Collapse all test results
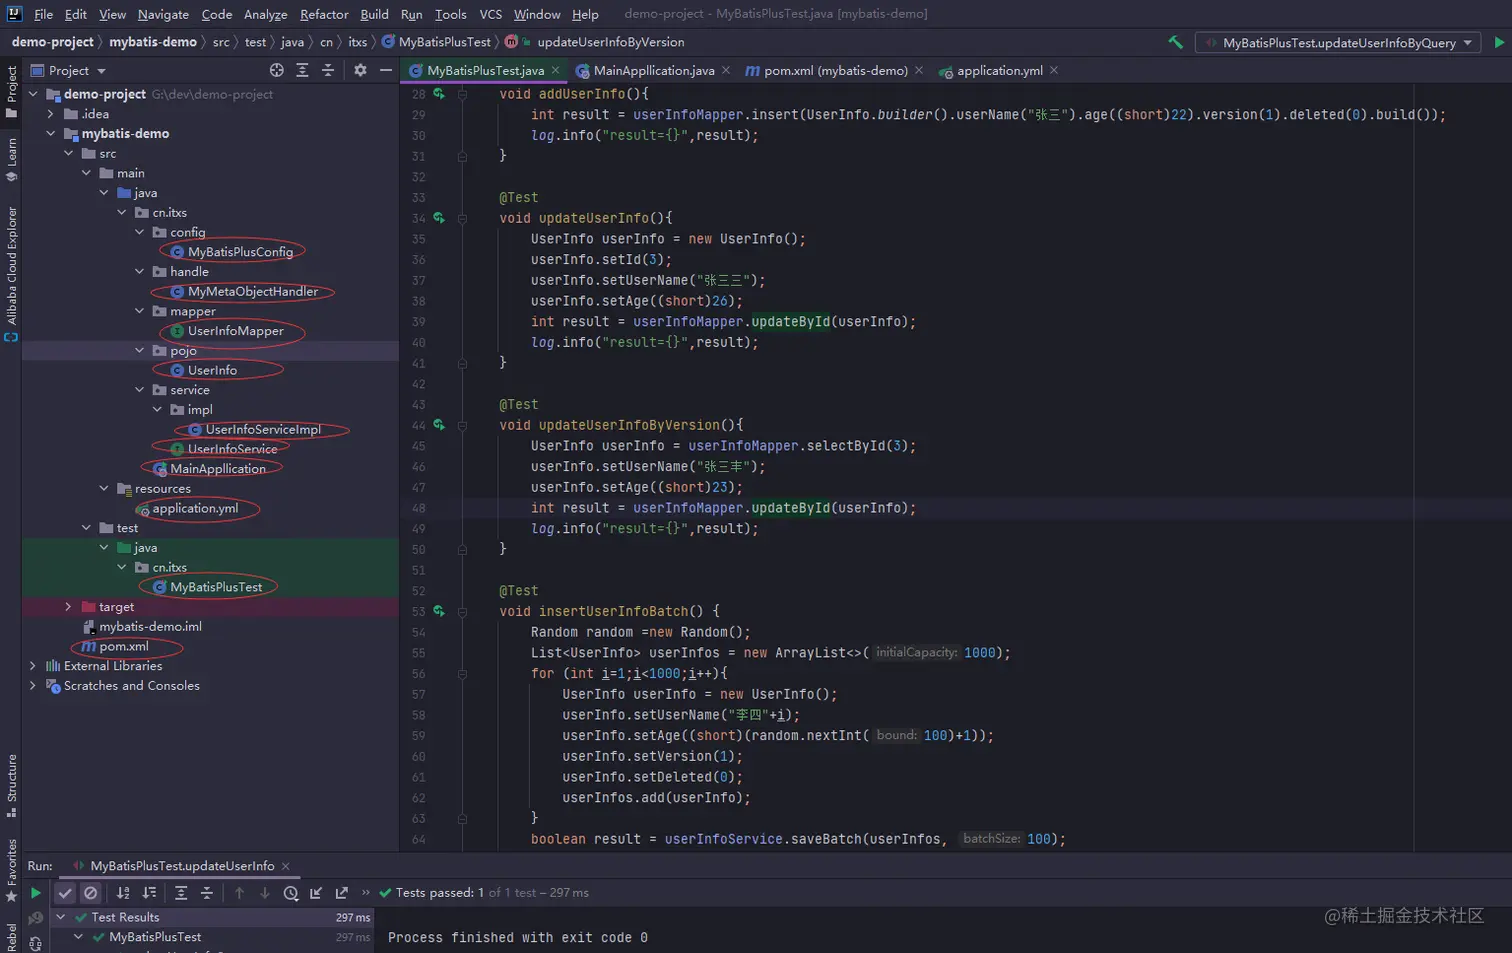The image size is (1512, 953). pos(207,893)
